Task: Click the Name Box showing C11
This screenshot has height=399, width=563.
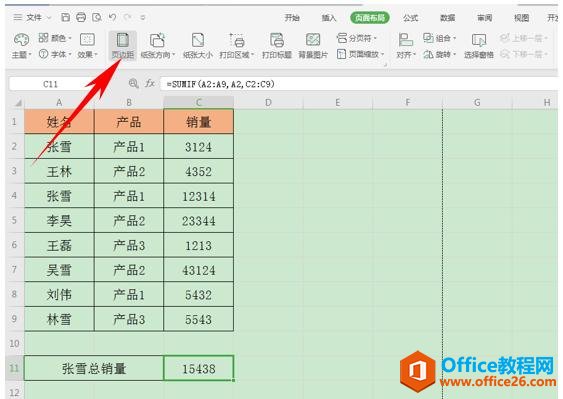Action: click(50, 84)
